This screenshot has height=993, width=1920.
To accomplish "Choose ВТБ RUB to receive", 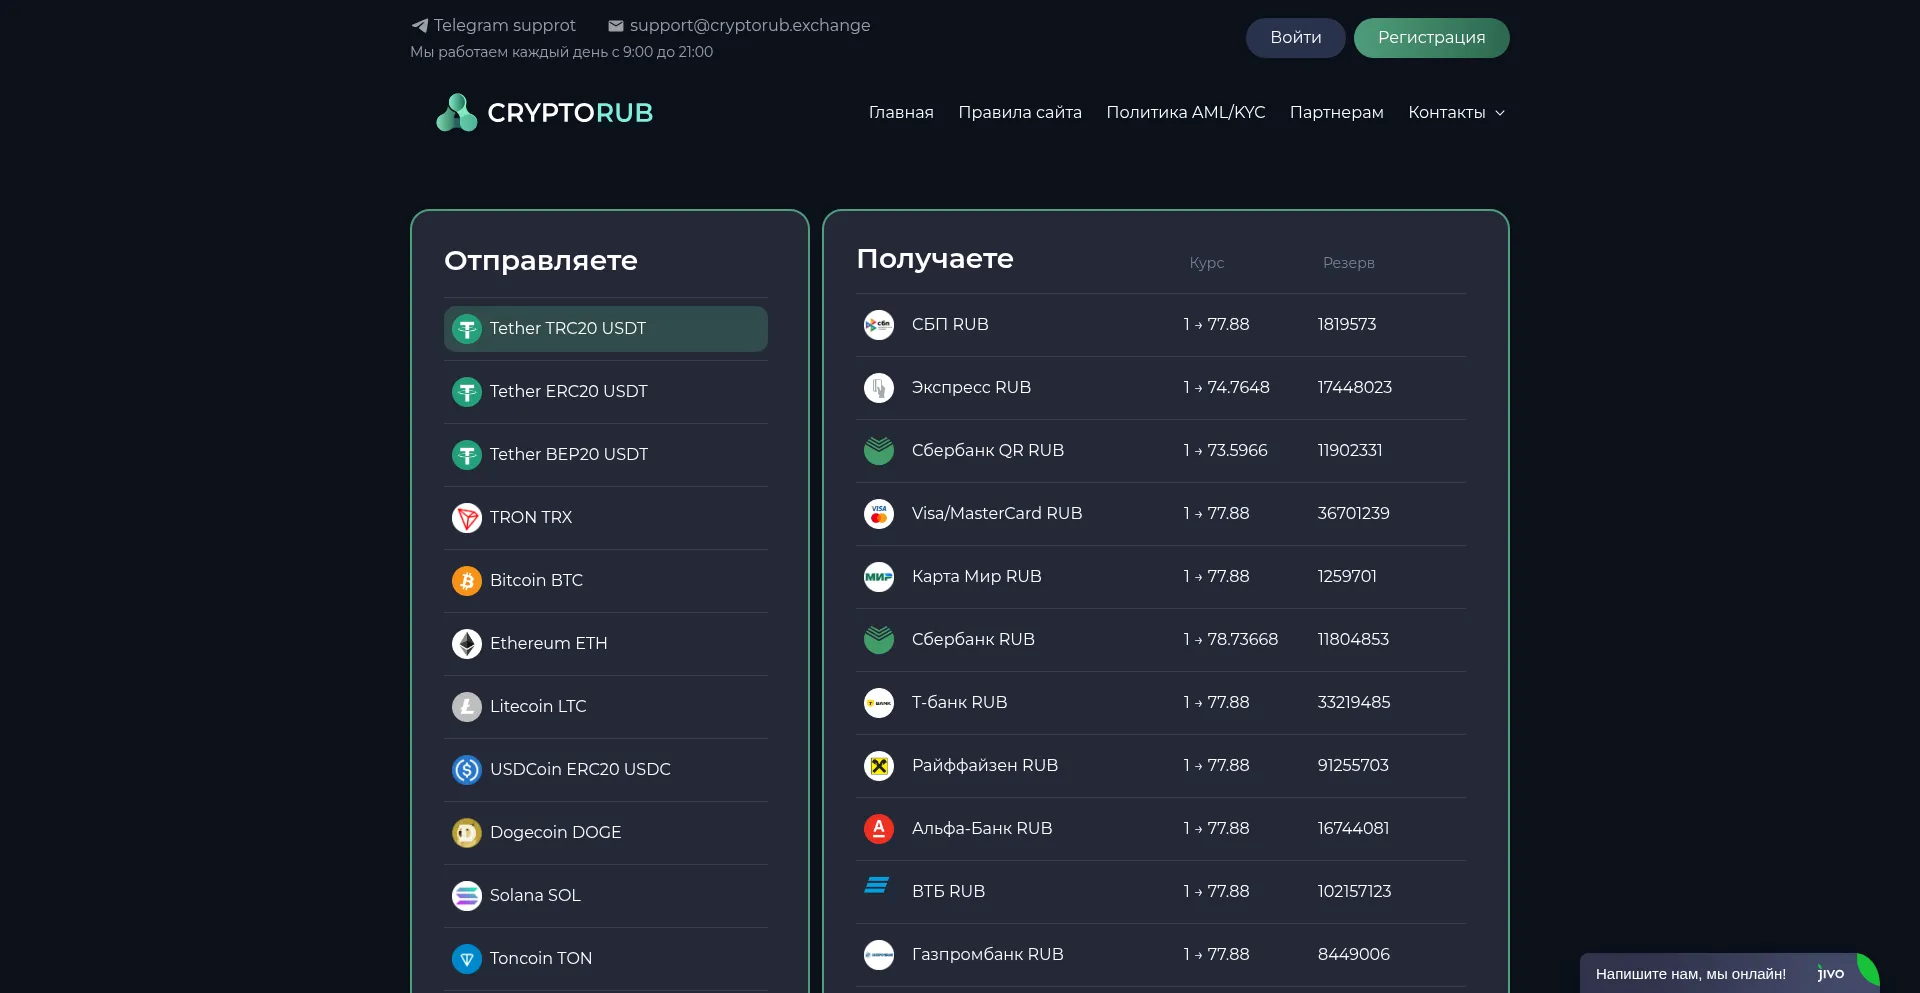I will 1161,892.
